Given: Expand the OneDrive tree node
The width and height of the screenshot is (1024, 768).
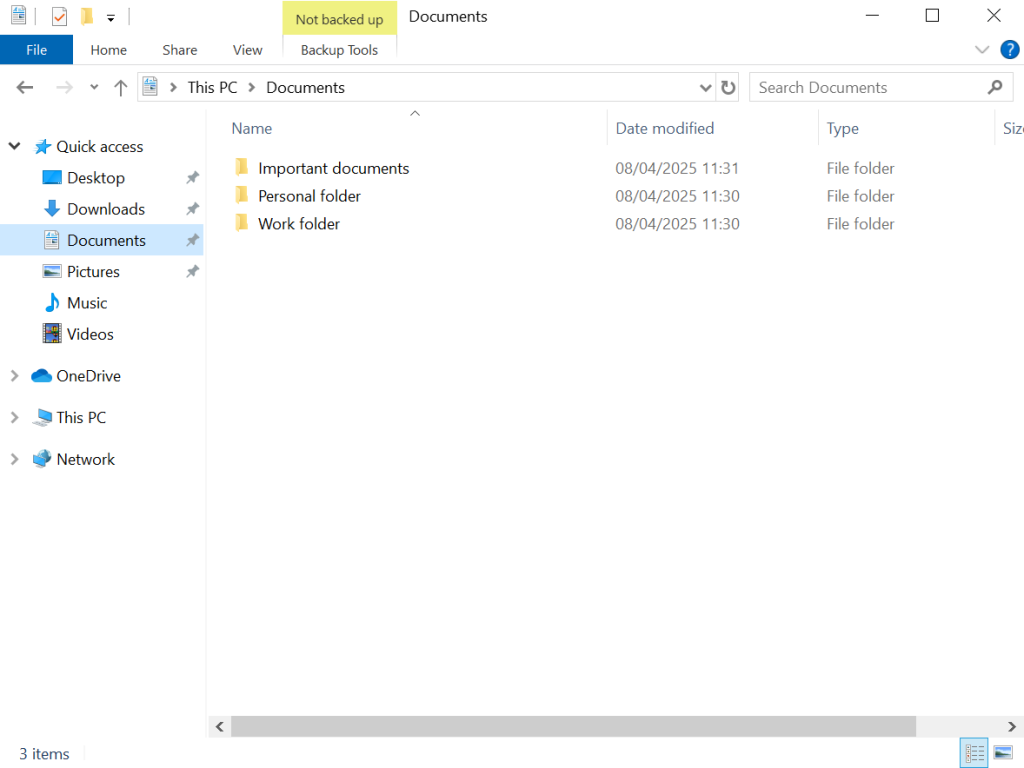Looking at the screenshot, I should 14,376.
